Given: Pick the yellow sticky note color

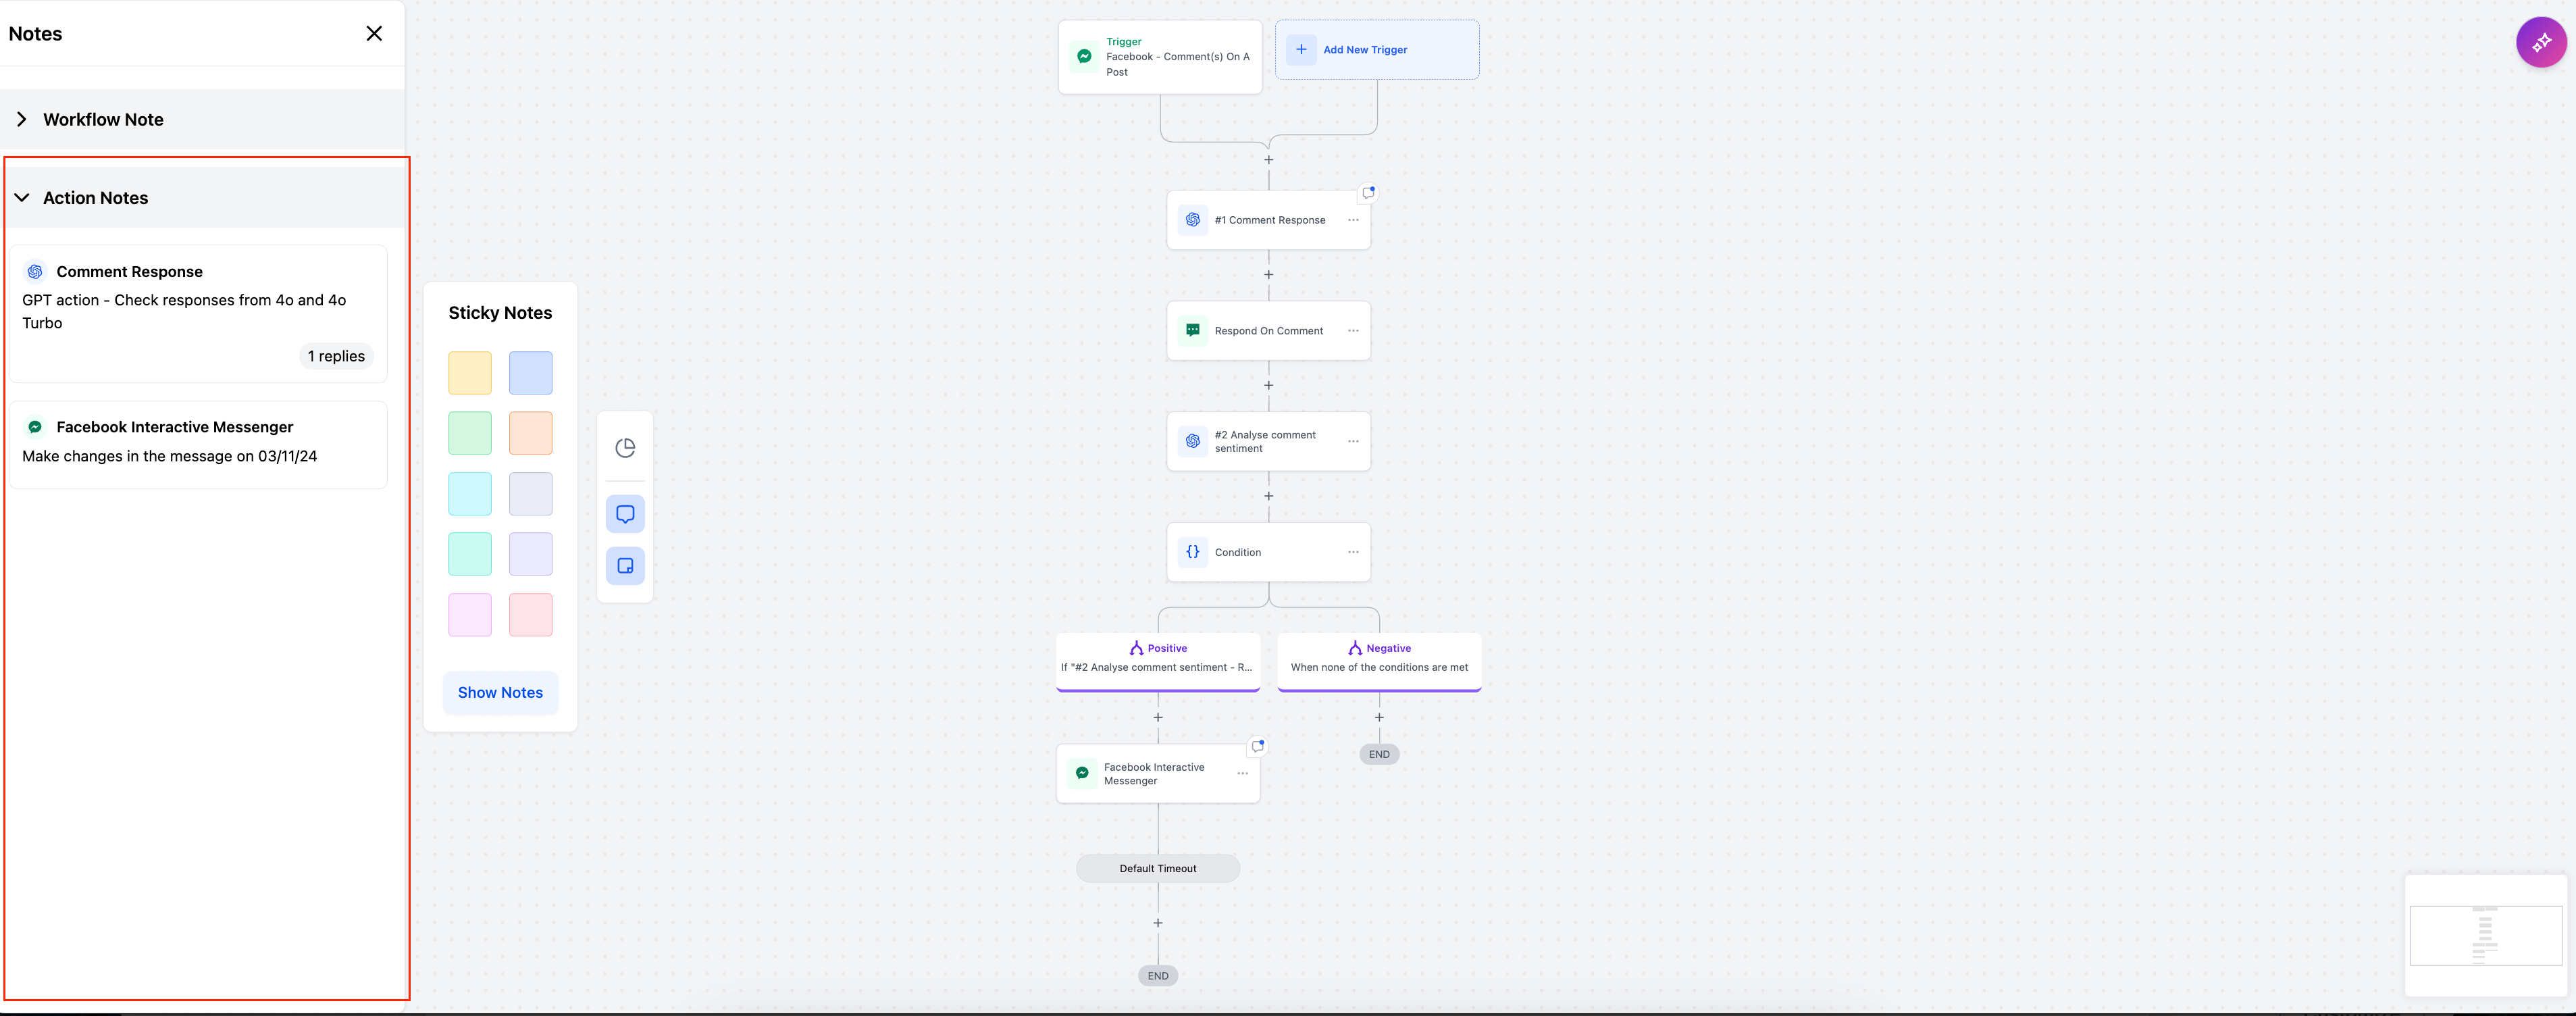Looking at the screenshot, I should [470, 373].
